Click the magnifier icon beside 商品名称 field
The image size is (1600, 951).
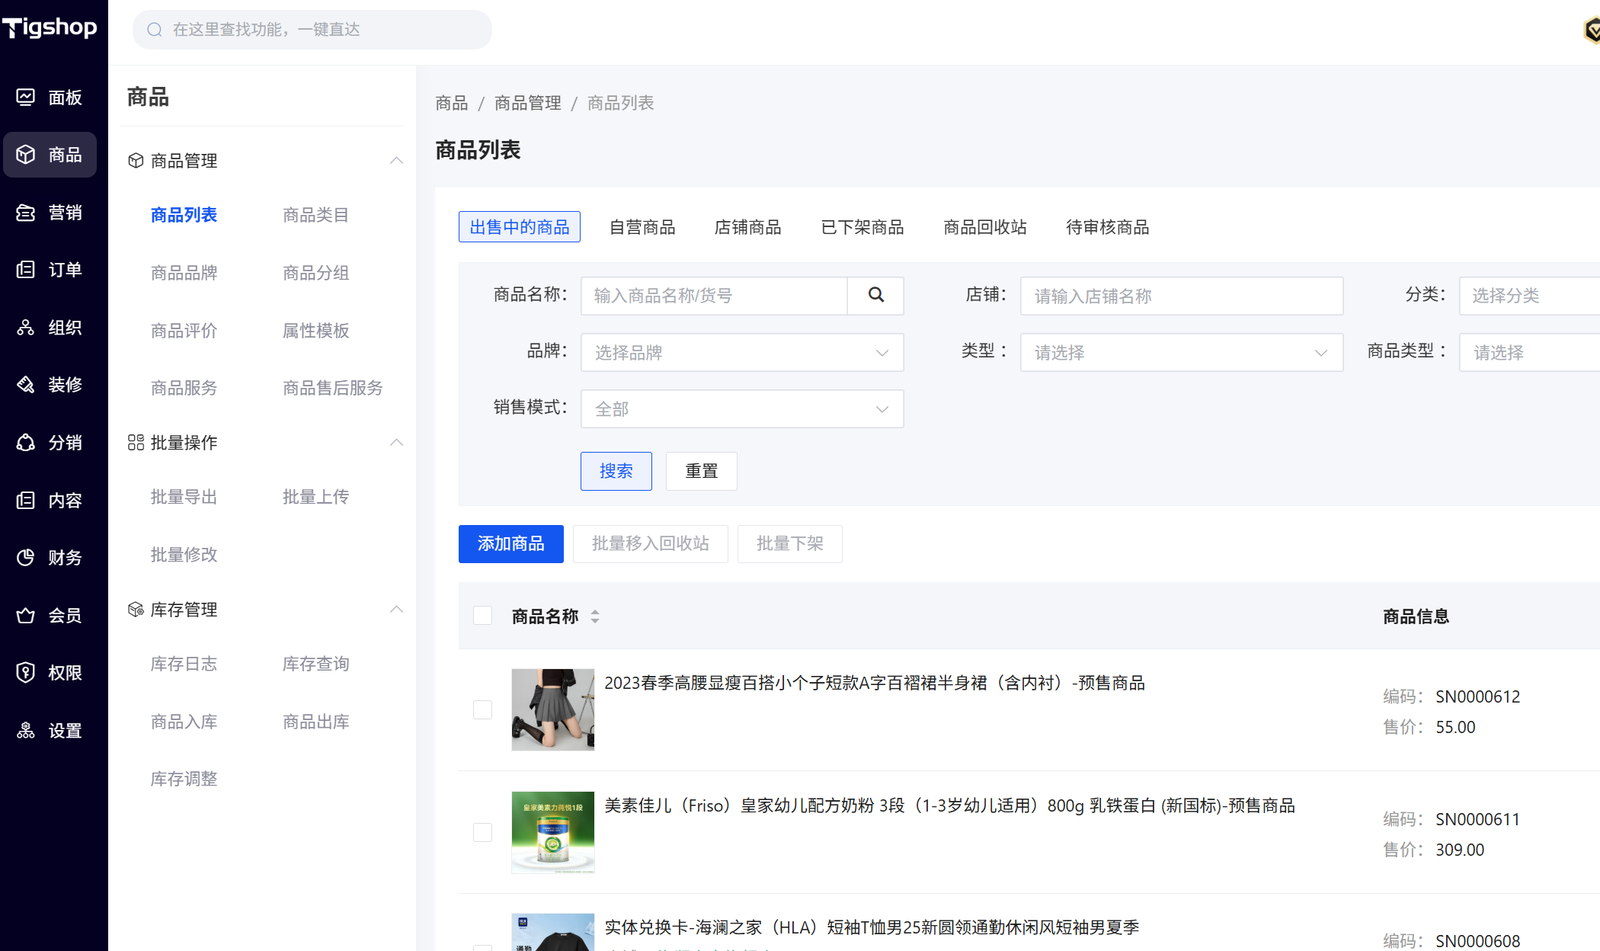(875, 295)
